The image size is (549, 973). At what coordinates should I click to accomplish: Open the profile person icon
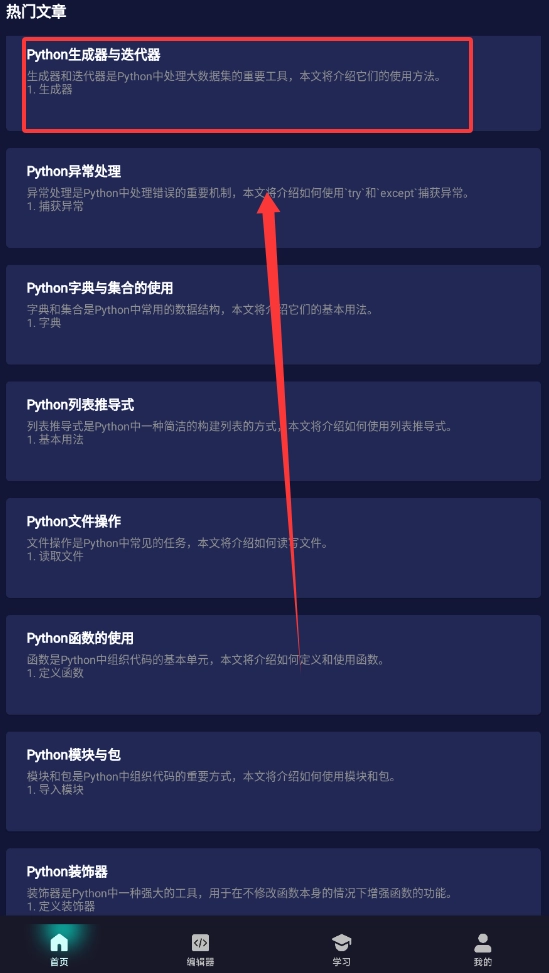point(483,943)
